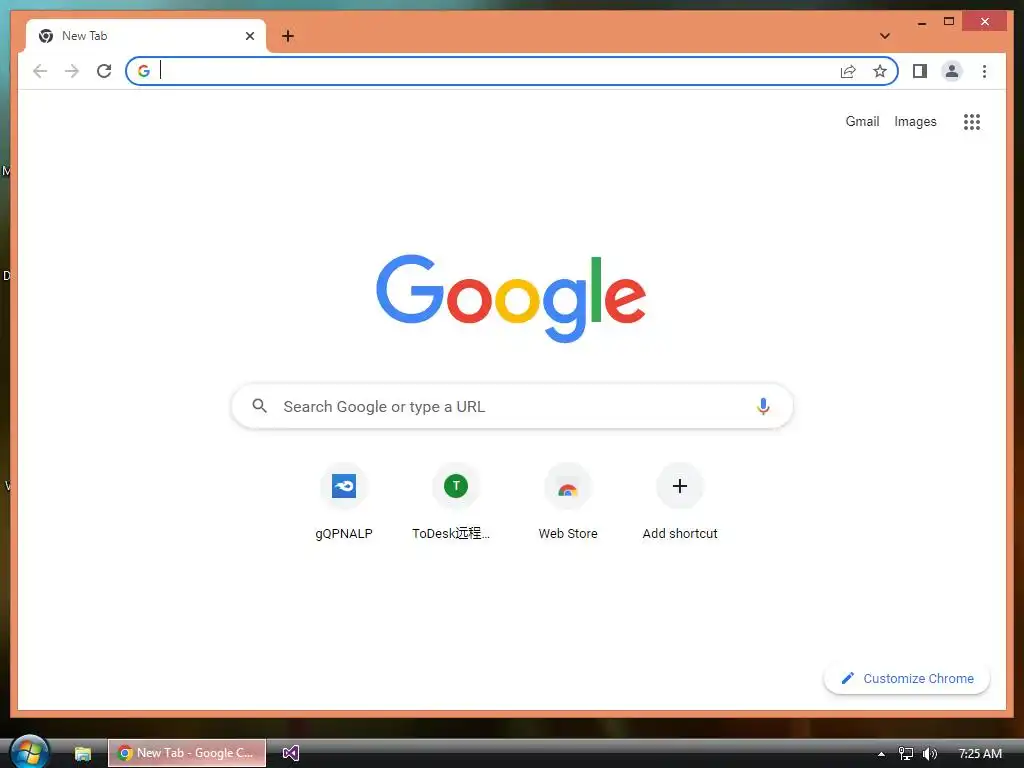The height and width of the screenshot is (768, 1024).
Task: Click the search magnifier icon
Action: pos(259,406)
